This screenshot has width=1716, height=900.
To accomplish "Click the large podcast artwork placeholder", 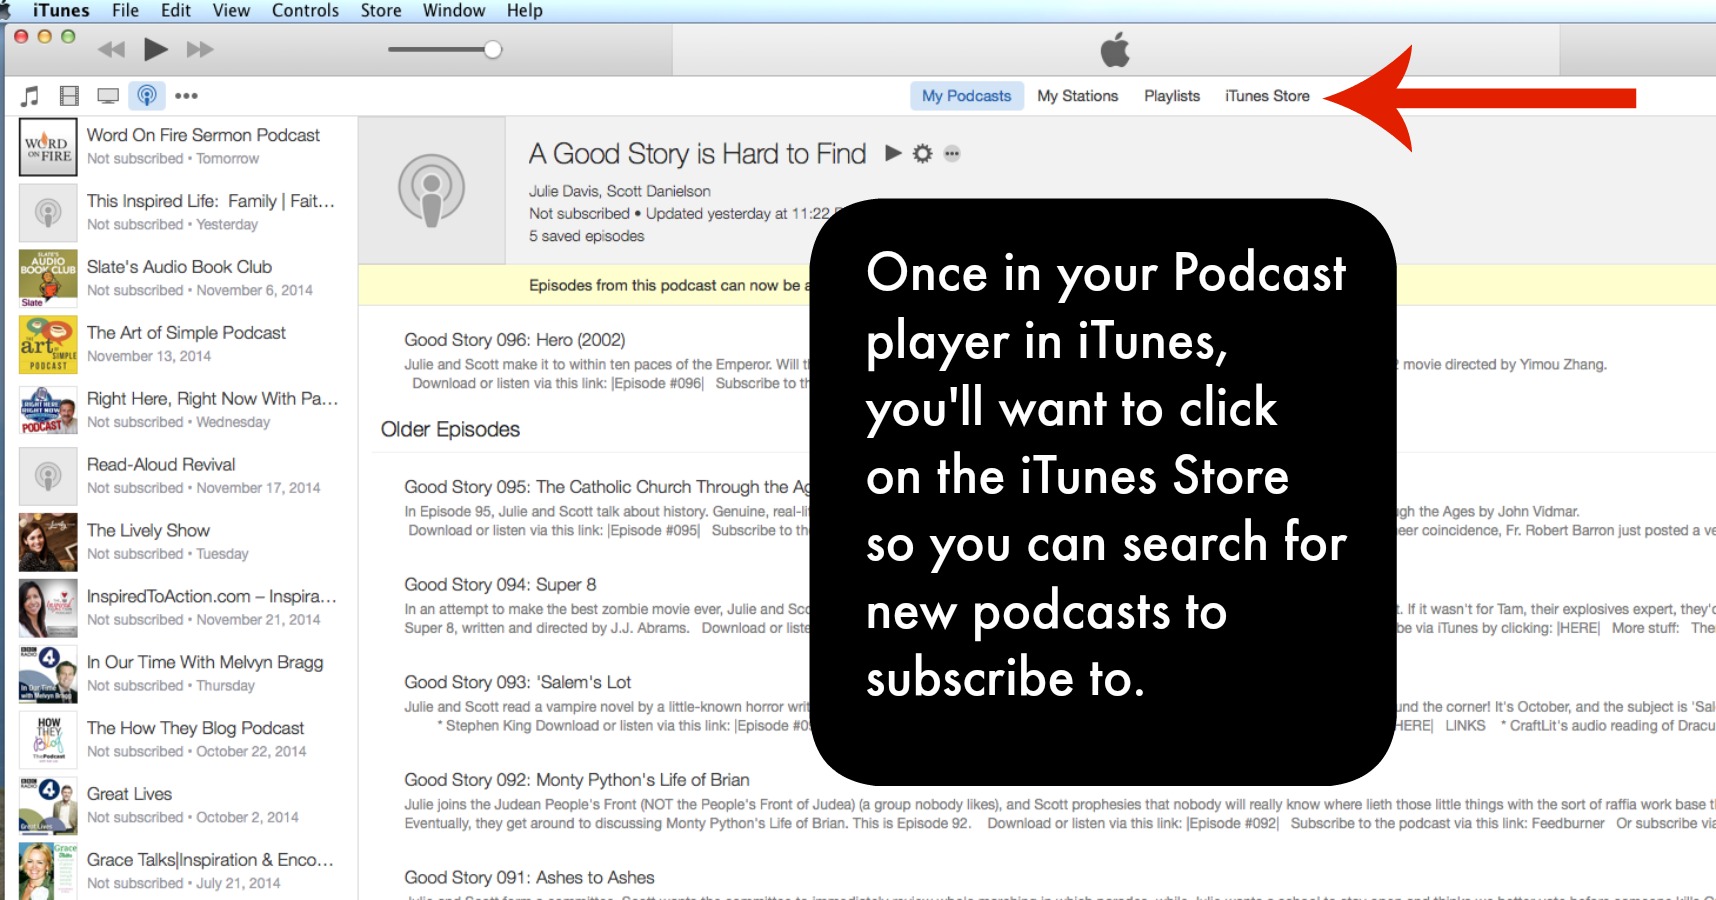I will 432,190.
